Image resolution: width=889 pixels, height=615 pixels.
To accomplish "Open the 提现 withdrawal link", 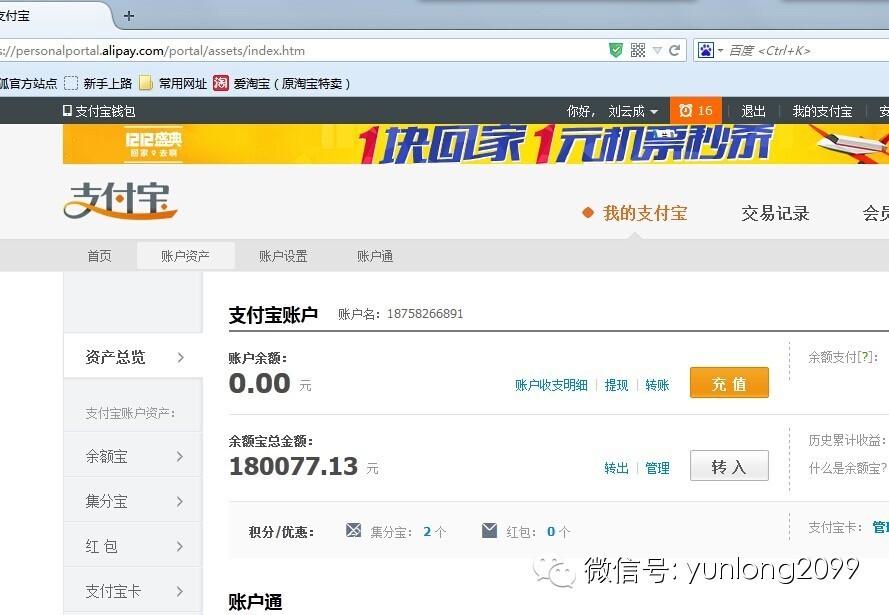I will (x=617, y=384).
